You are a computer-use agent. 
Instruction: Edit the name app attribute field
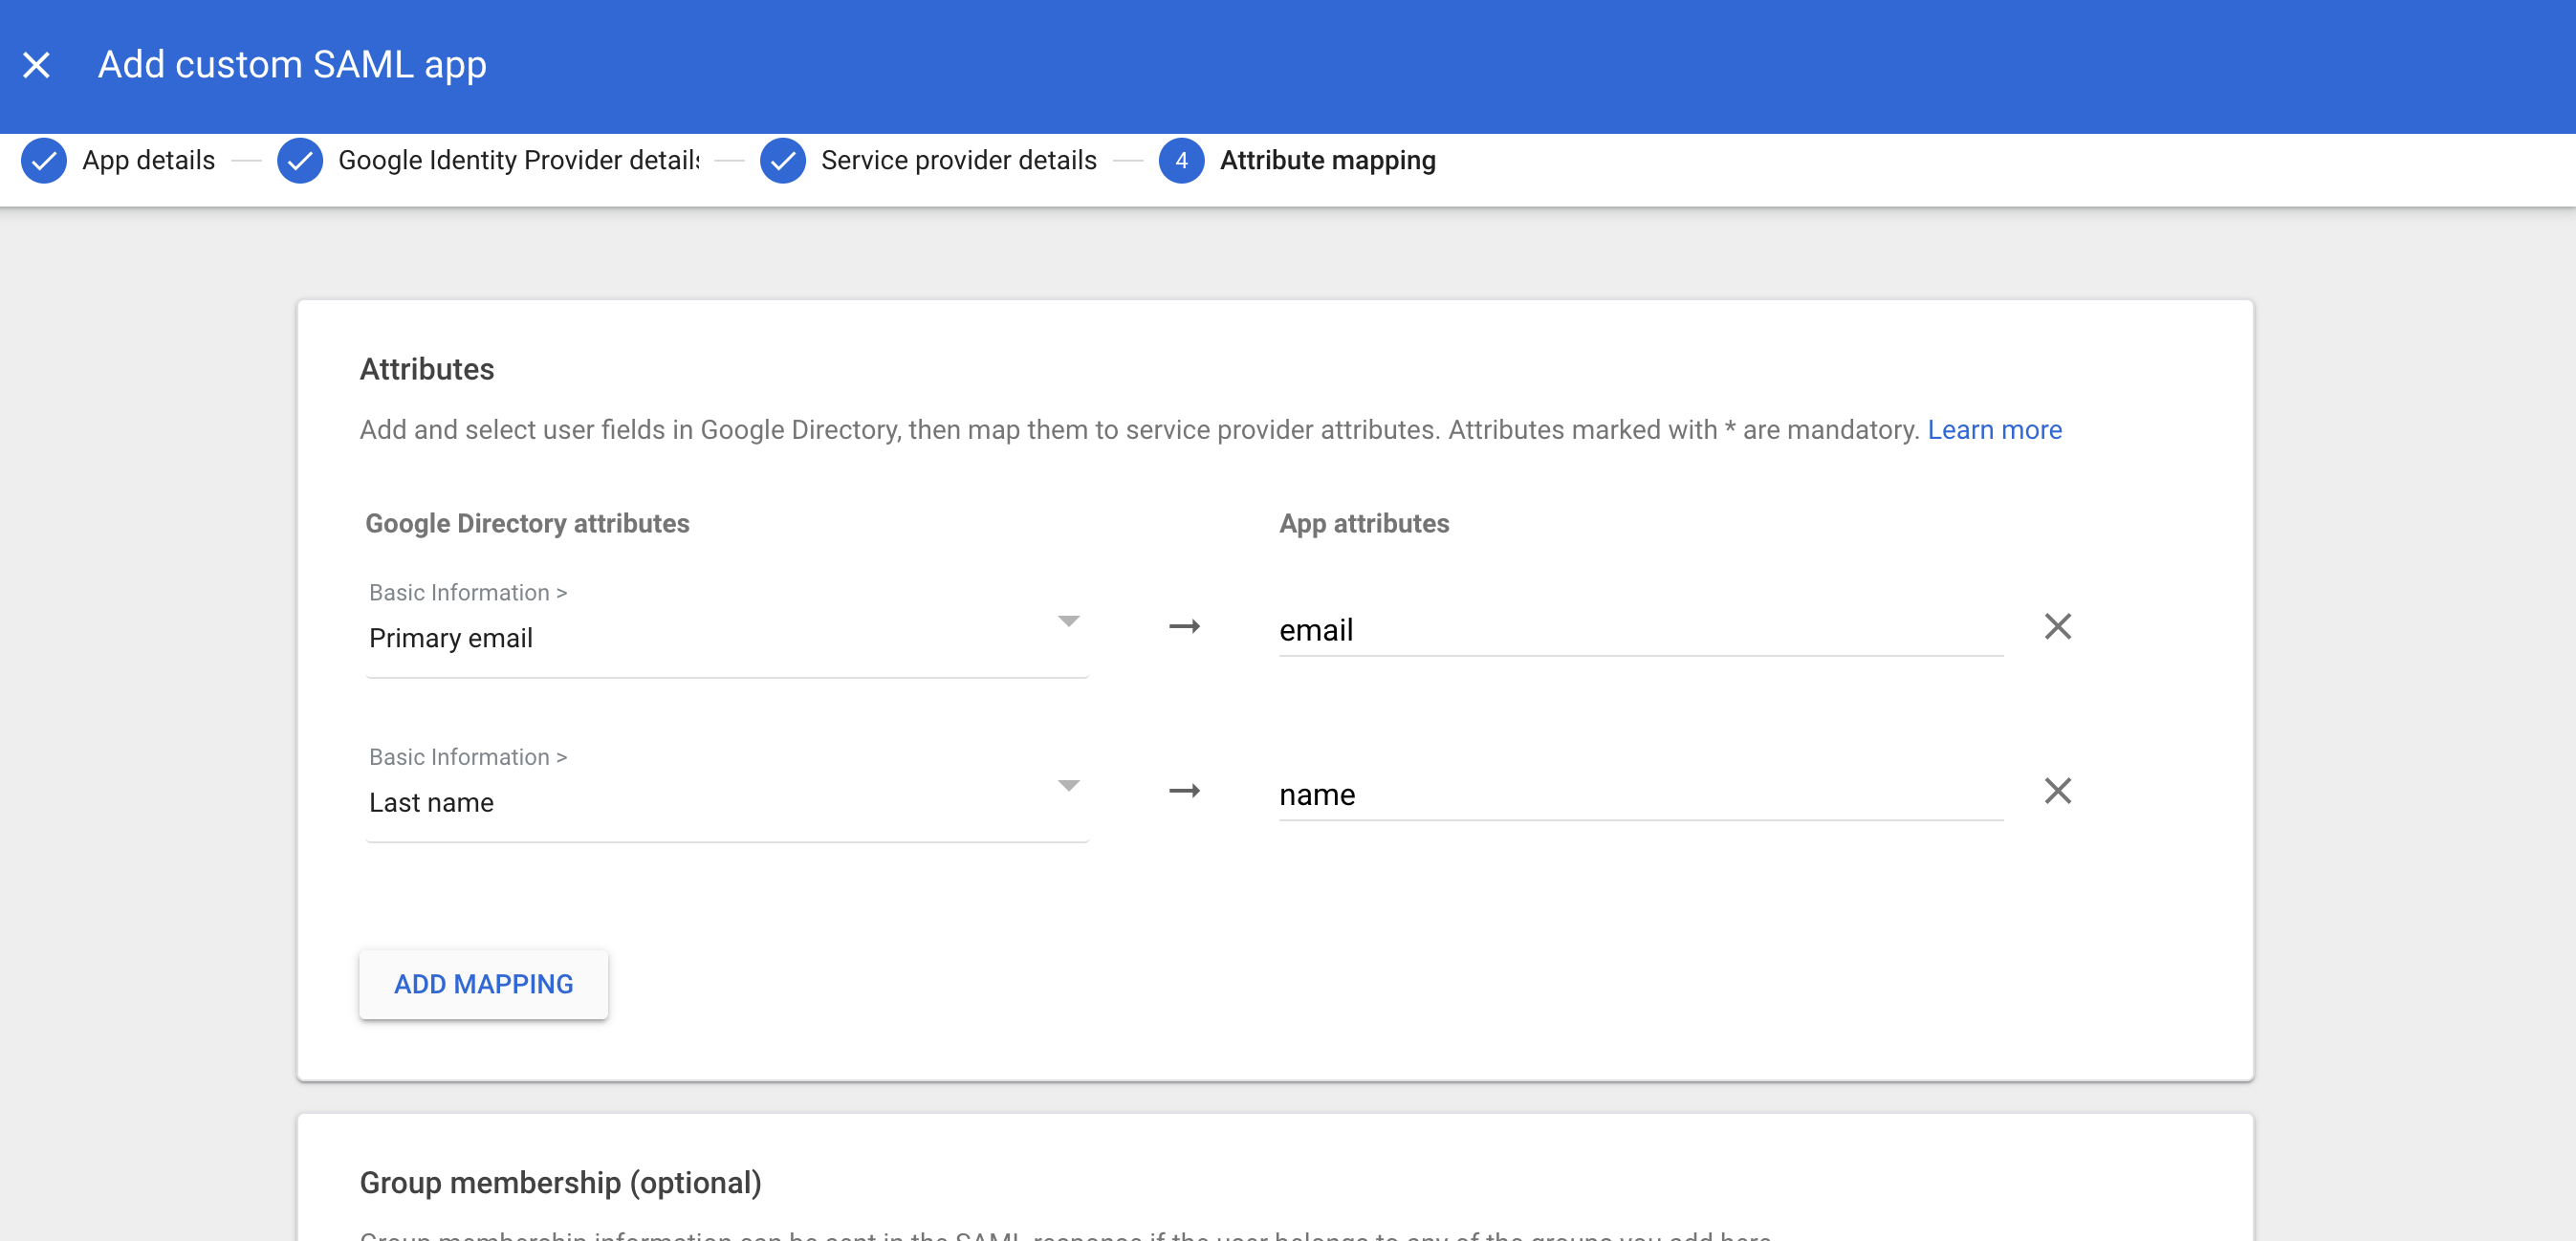tap(1640, 794)
